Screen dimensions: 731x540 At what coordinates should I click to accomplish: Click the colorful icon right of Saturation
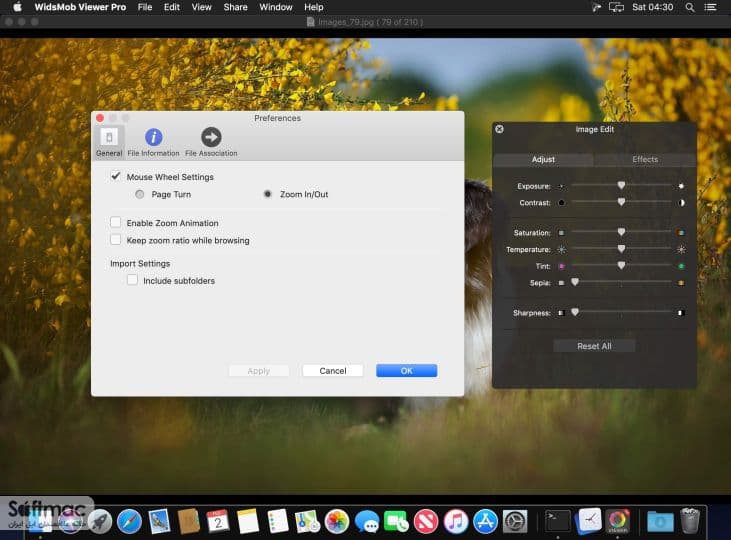click(x=681, y=233)
